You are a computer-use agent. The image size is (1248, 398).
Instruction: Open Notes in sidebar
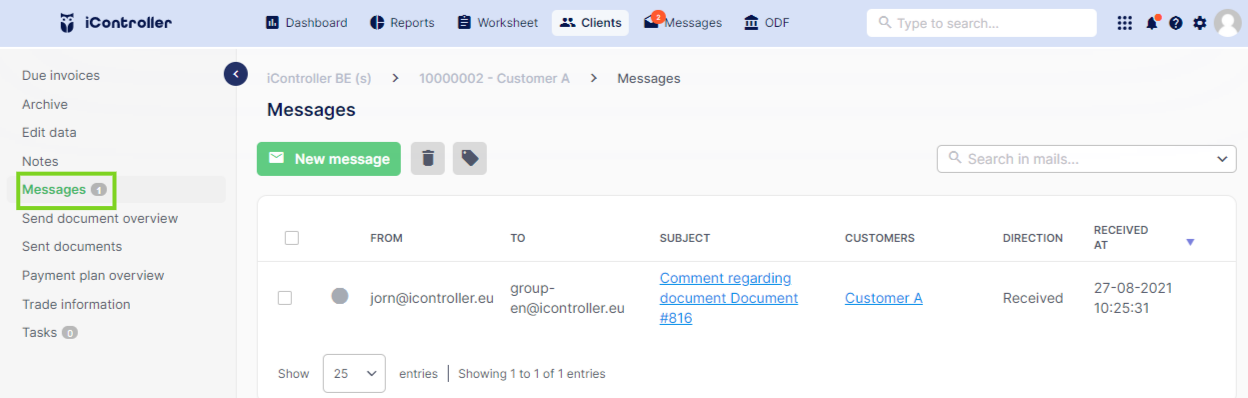pos(40,161)
